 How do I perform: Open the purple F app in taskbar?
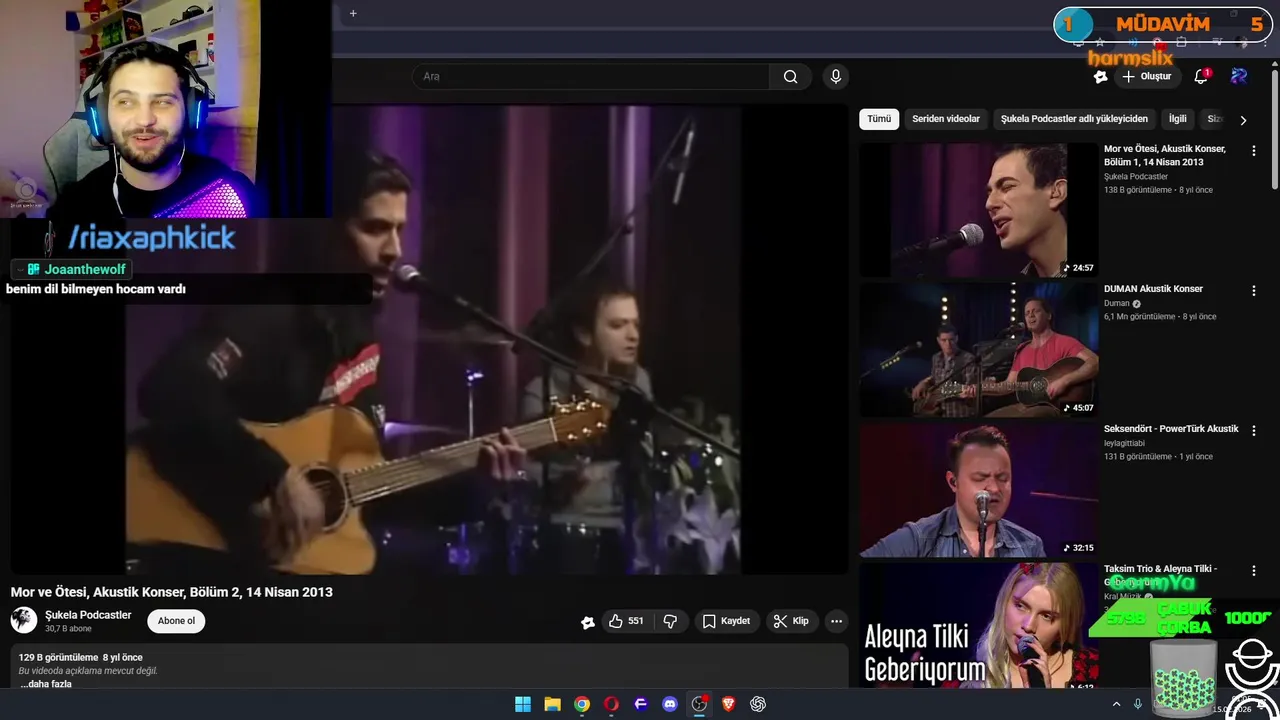pos(641,704)
